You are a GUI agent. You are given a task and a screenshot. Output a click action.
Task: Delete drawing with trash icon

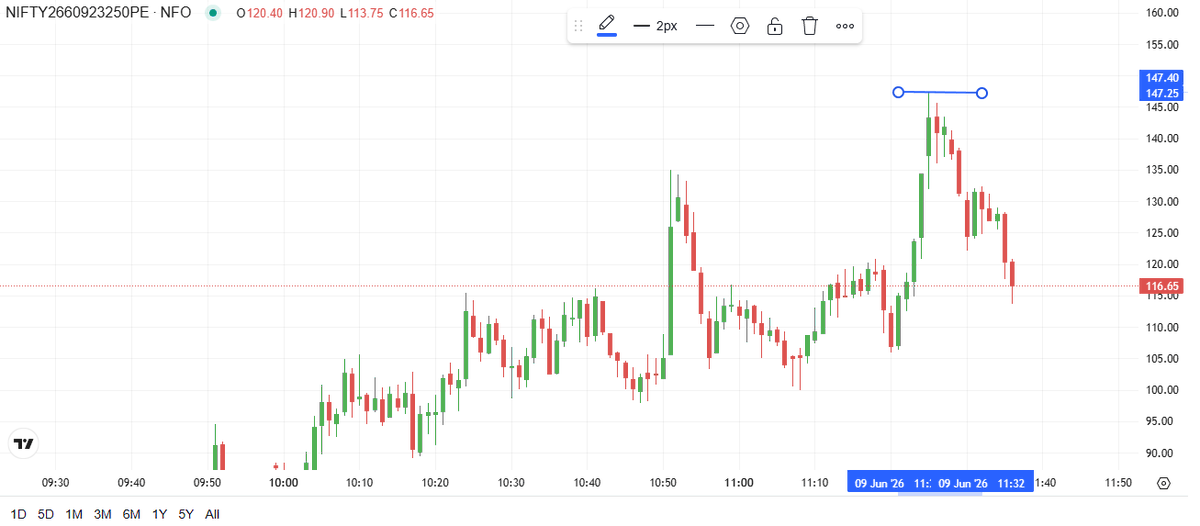click(810, 26)
